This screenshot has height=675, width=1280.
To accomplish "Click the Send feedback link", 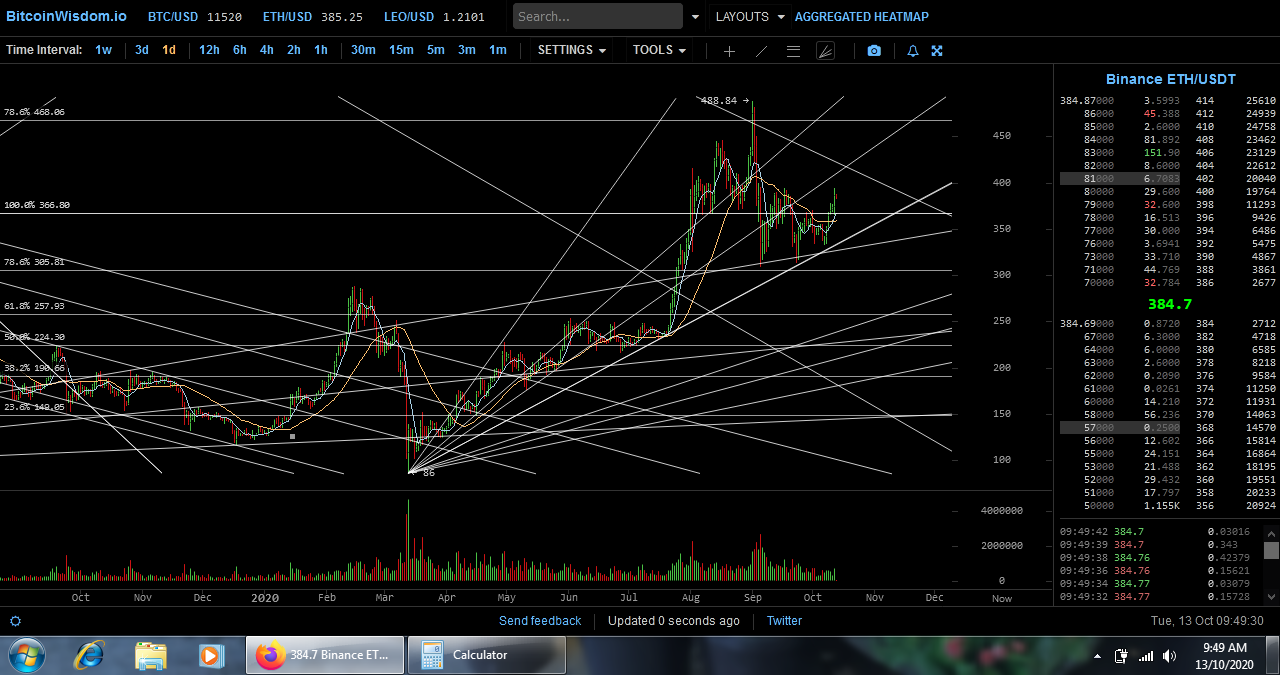I will (540, 621).
